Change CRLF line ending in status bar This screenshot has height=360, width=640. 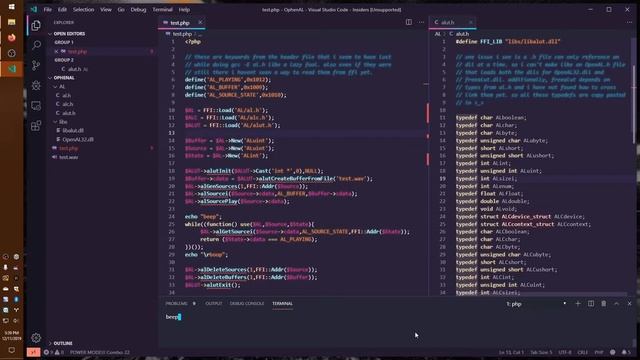pos(582,352)
